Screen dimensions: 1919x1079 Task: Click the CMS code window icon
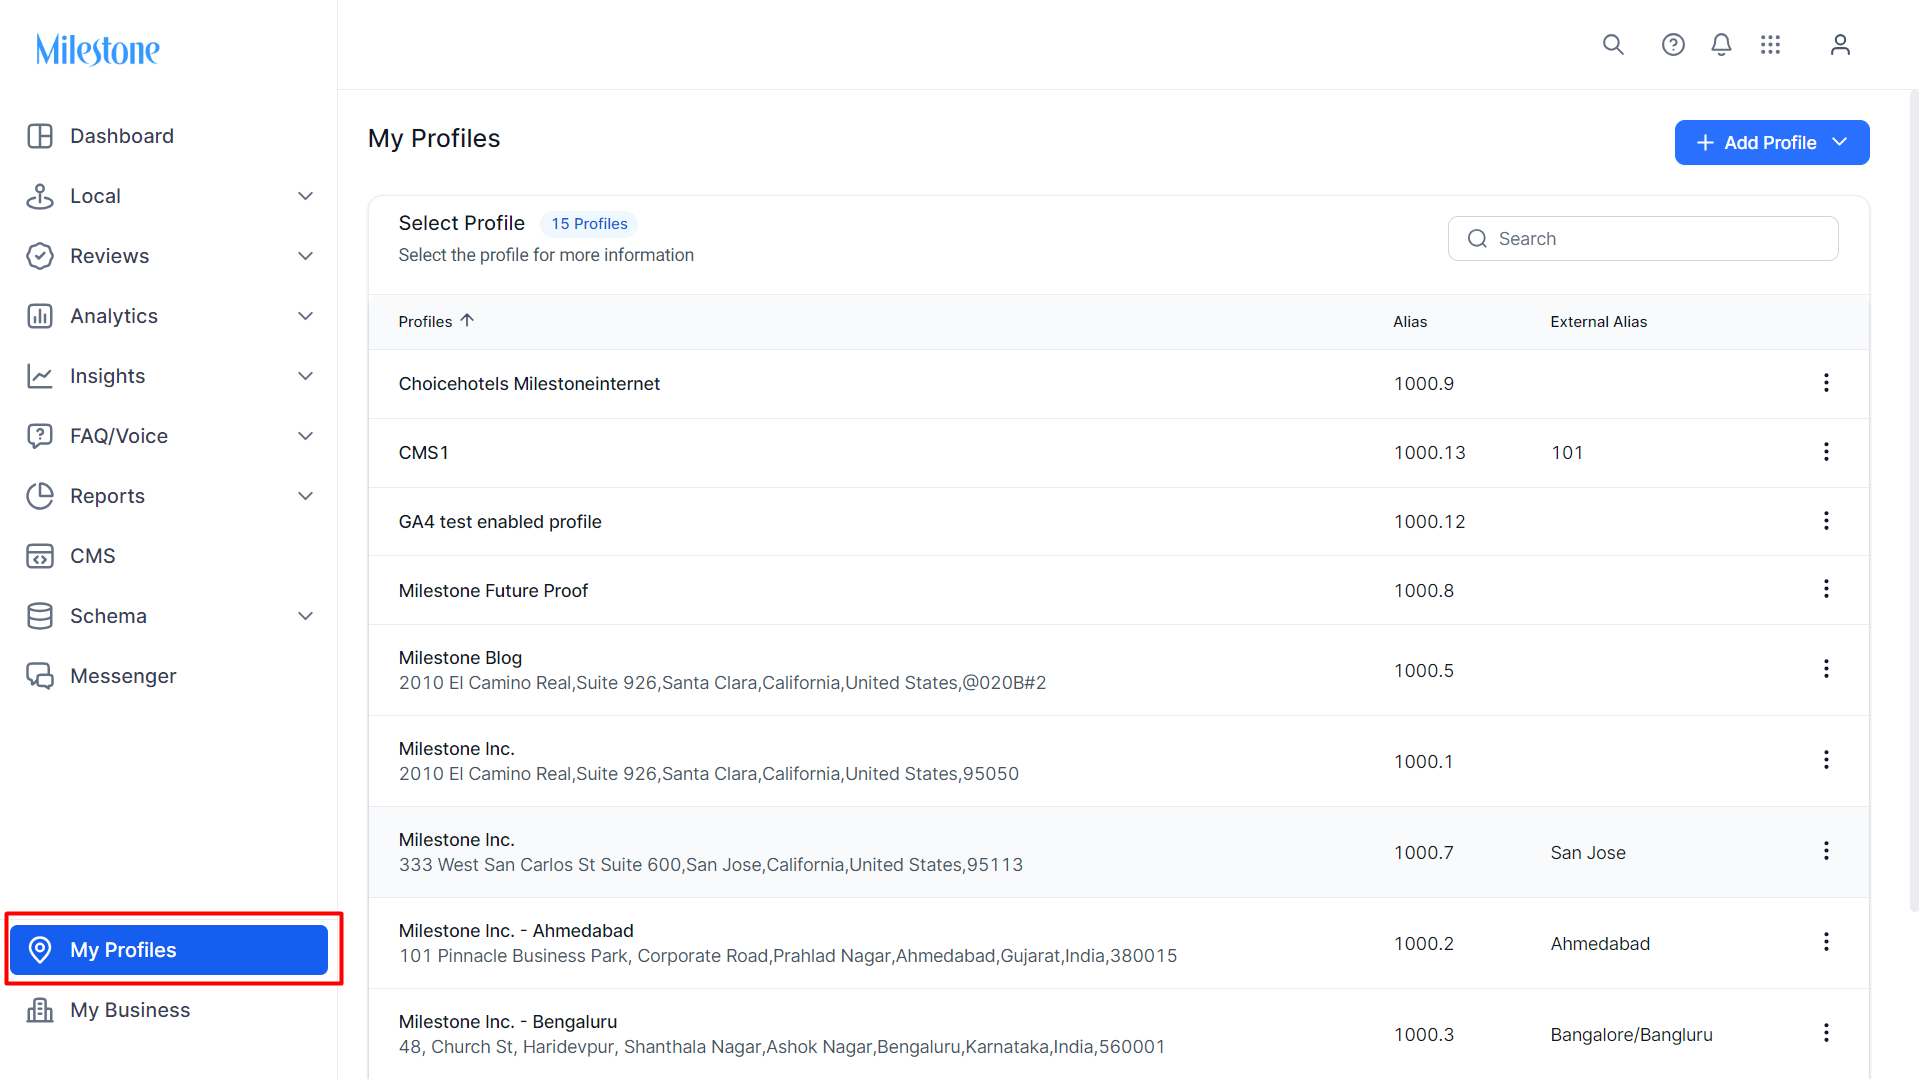pyautogui.click(x=40, y=556)
